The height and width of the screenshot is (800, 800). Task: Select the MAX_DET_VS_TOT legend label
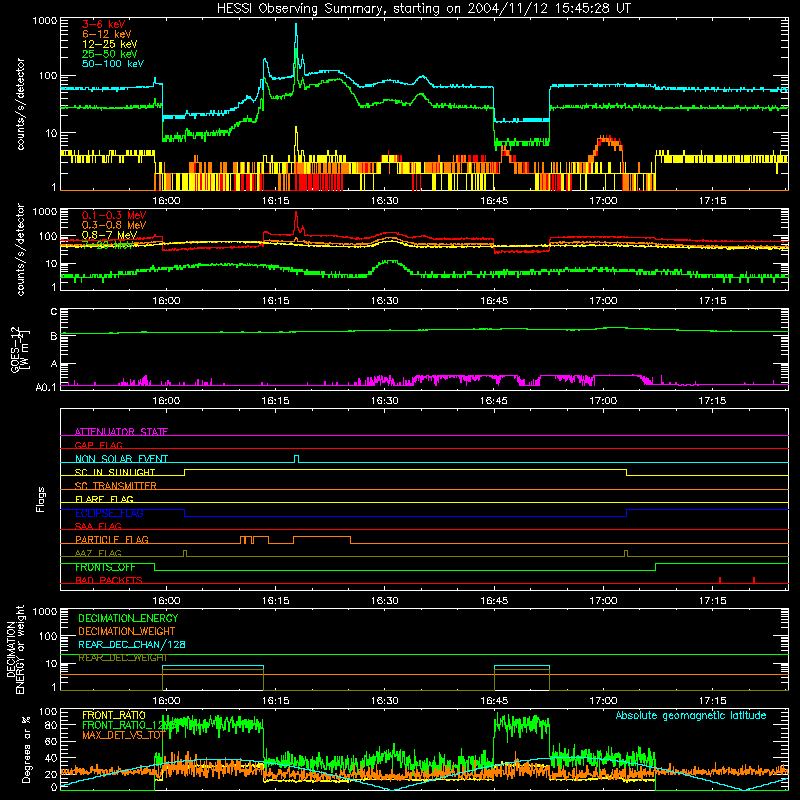(x=123, y=735)
